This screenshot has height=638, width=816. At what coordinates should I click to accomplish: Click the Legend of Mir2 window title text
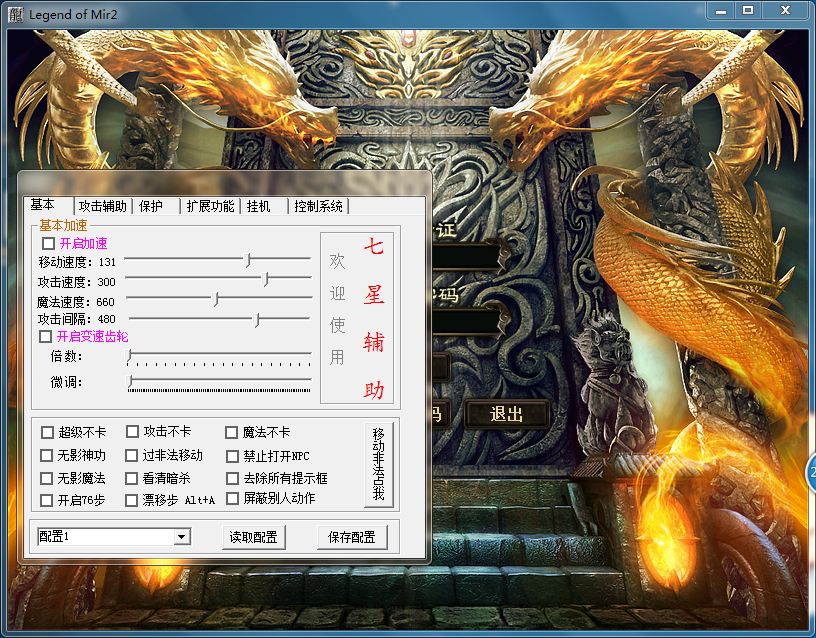(x=73, y=15)
